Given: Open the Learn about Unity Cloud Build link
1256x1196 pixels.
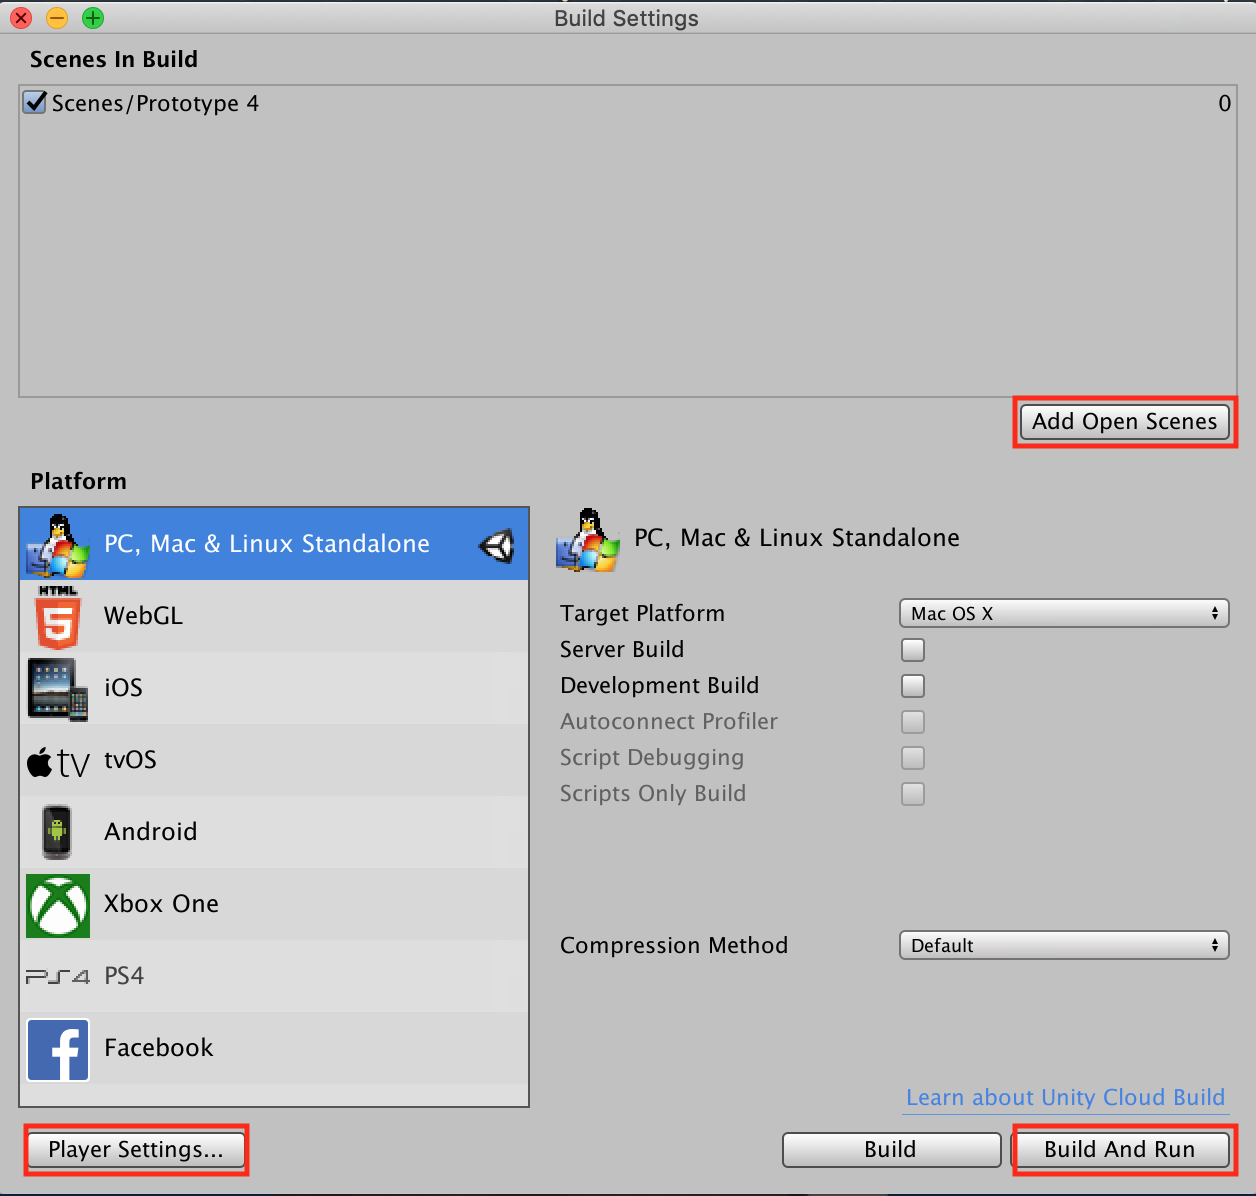Looking at the screenshot, I should [1065, 1098].
